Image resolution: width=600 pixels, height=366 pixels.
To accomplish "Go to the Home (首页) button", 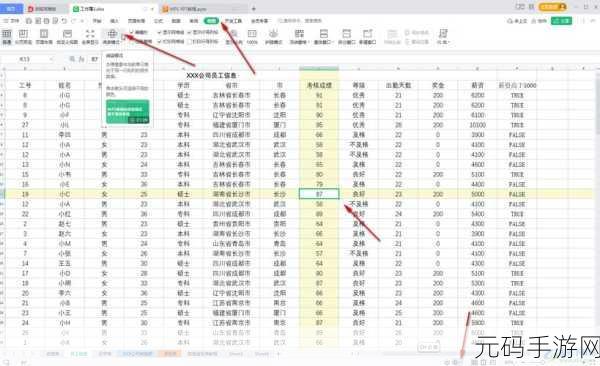I will point(11,8).
